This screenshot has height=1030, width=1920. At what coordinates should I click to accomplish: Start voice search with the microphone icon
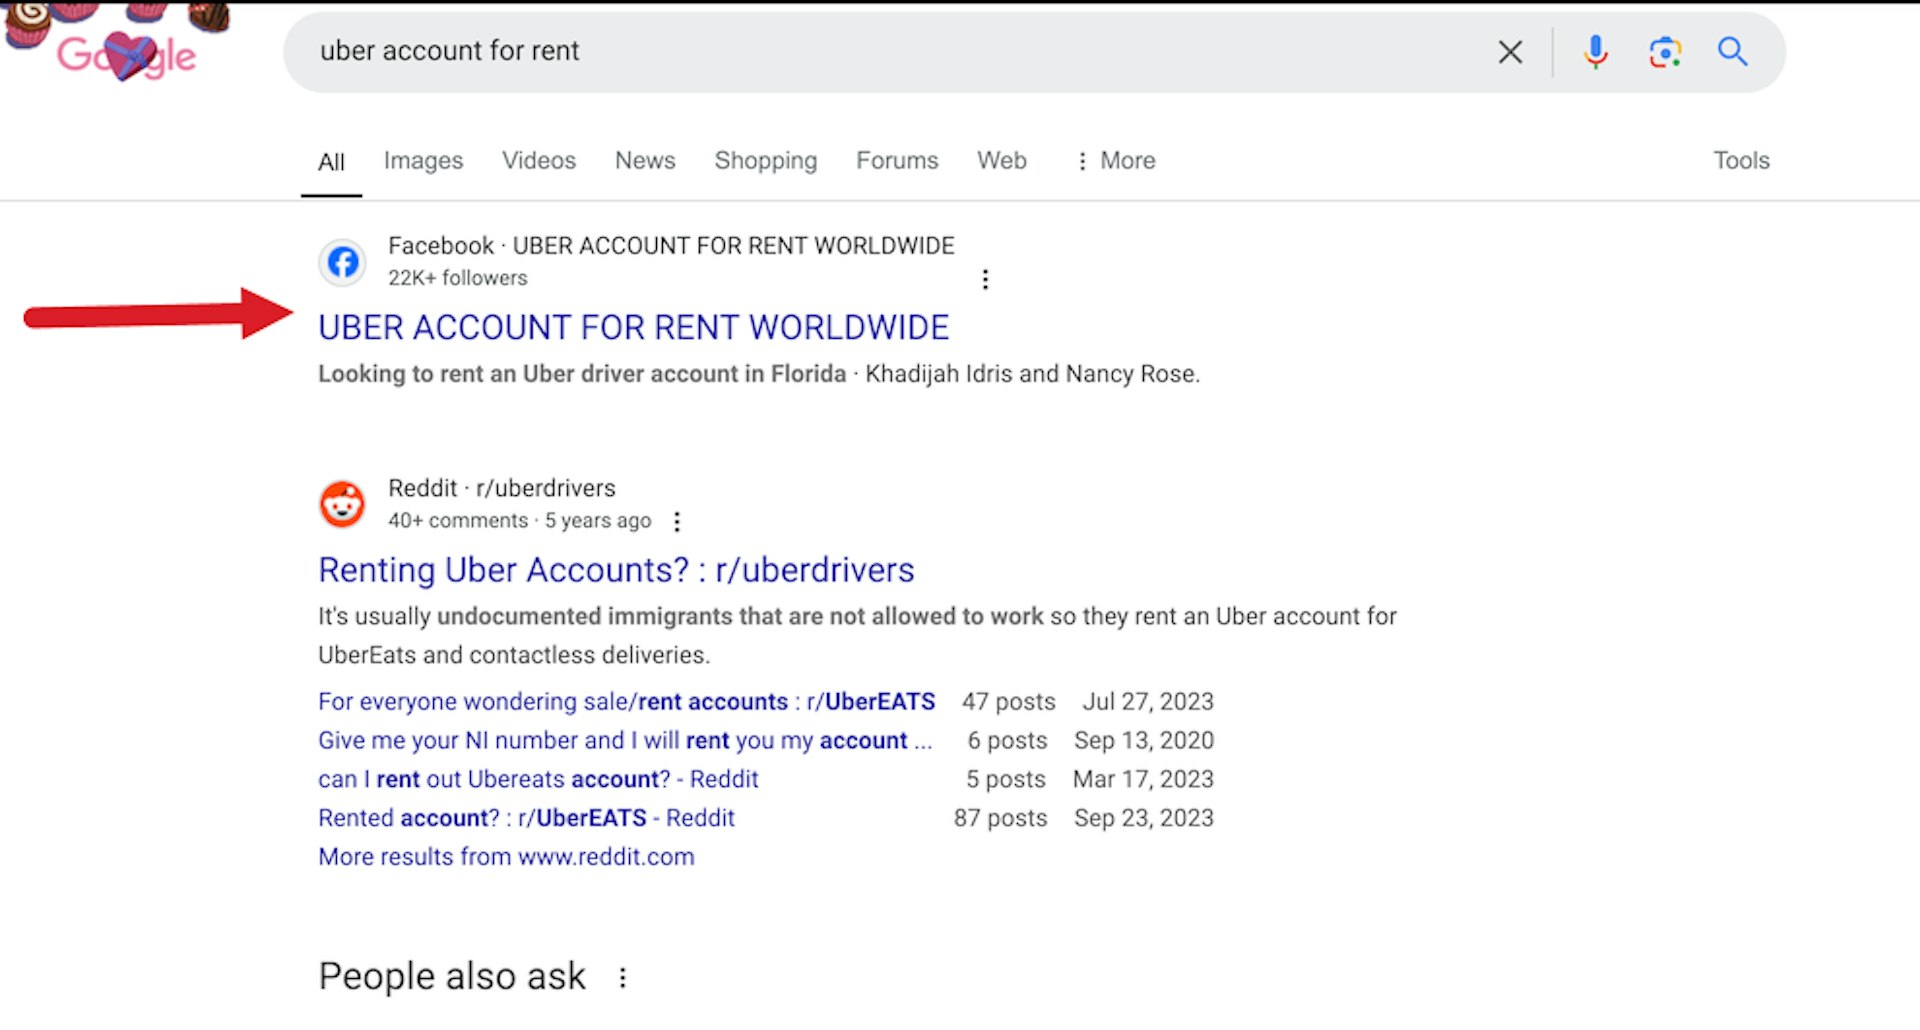point(1595,52)
